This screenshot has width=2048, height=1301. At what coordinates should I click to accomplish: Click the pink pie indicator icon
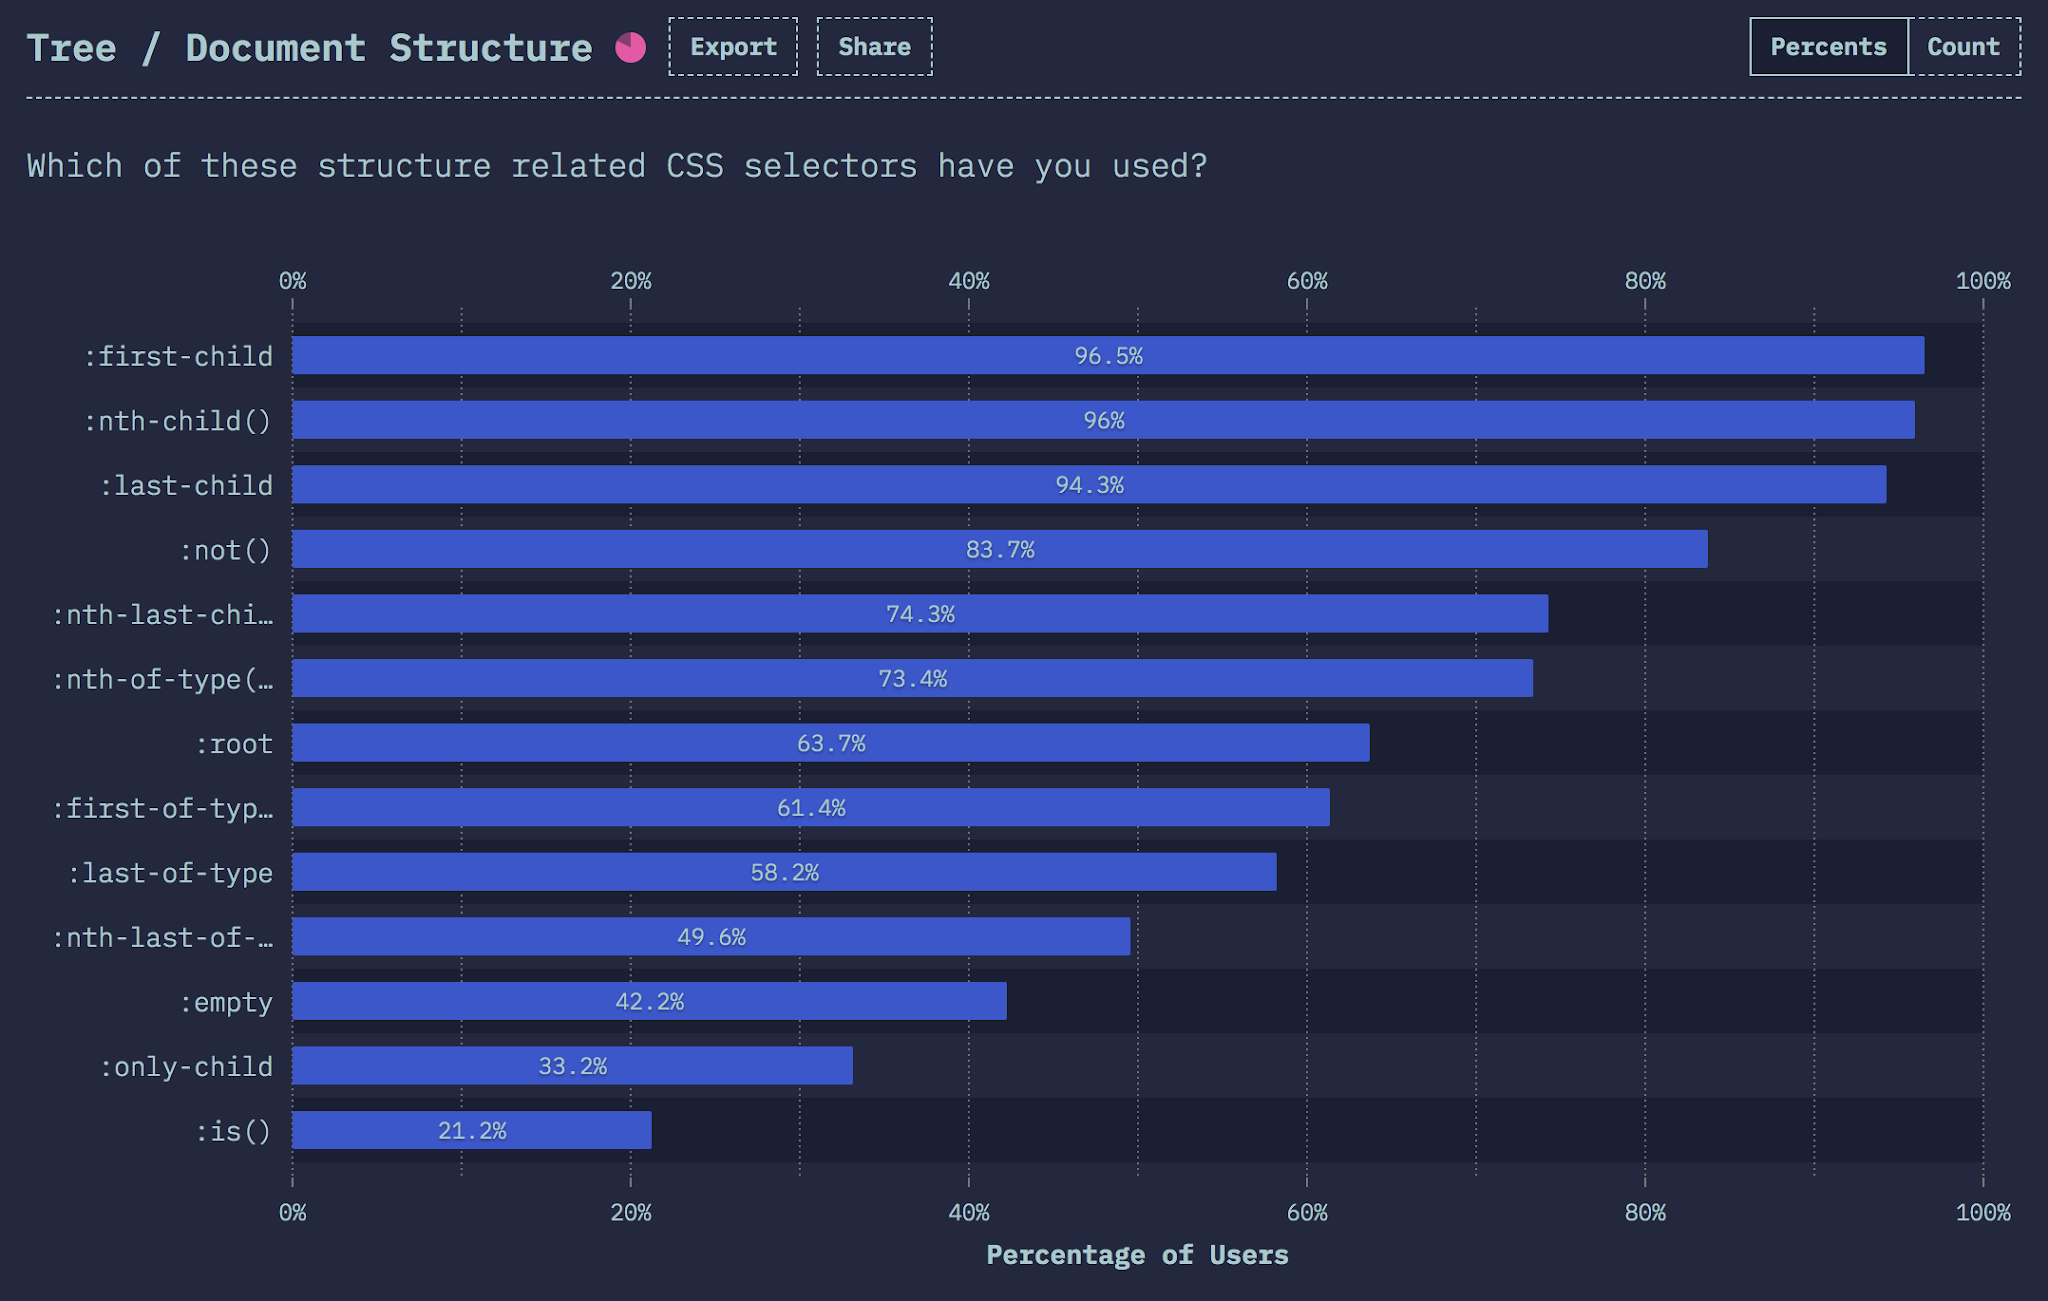pyautogui.click(x=630, y=47)
